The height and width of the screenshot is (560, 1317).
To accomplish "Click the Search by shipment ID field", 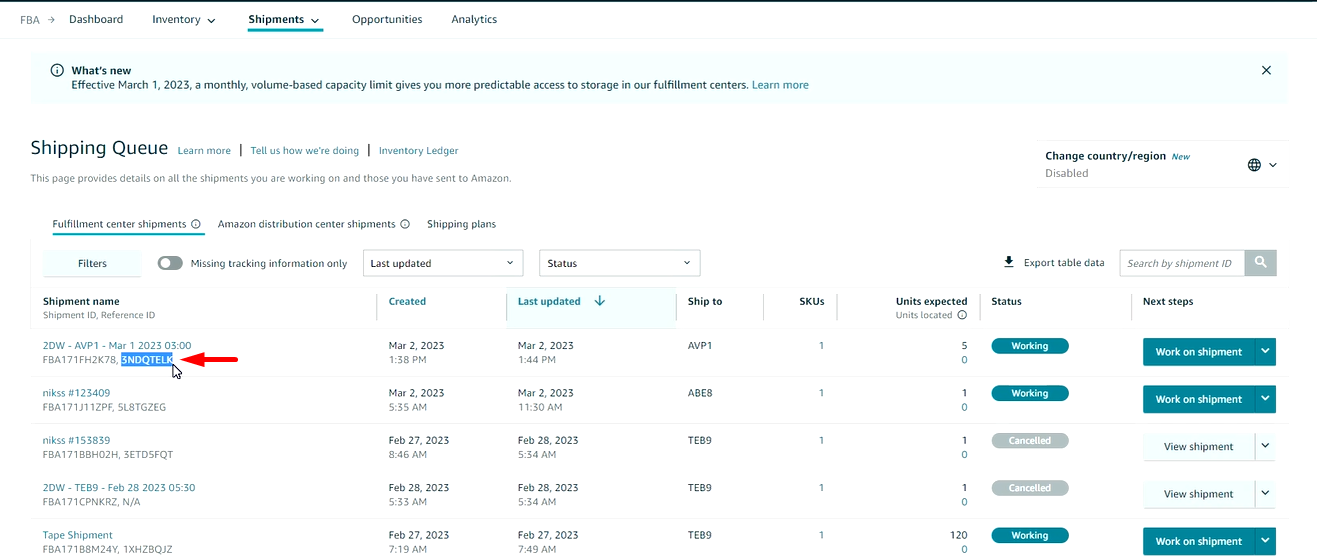I will [x=1181, y=263].
